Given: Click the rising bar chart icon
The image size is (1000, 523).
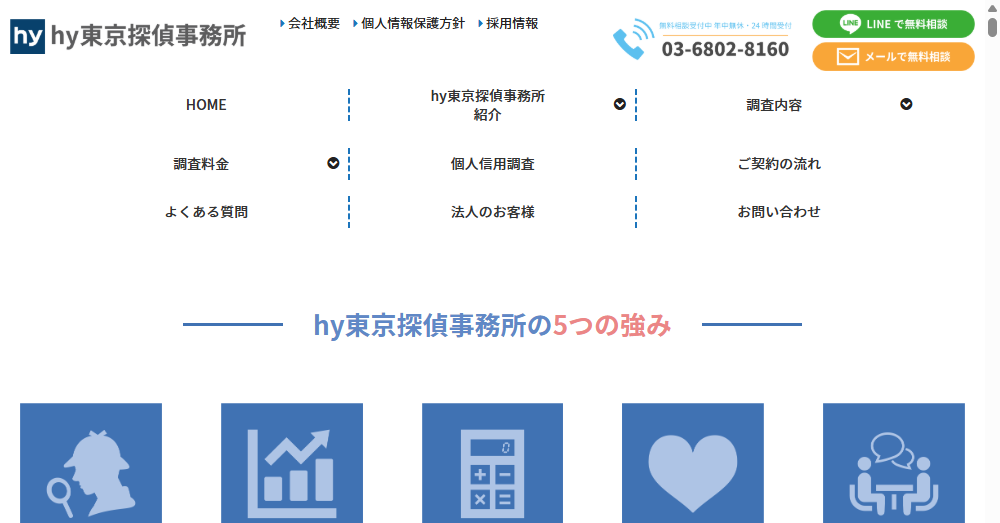Looking at the screenshot, I should pyautogui.click(x=291, y=467).
